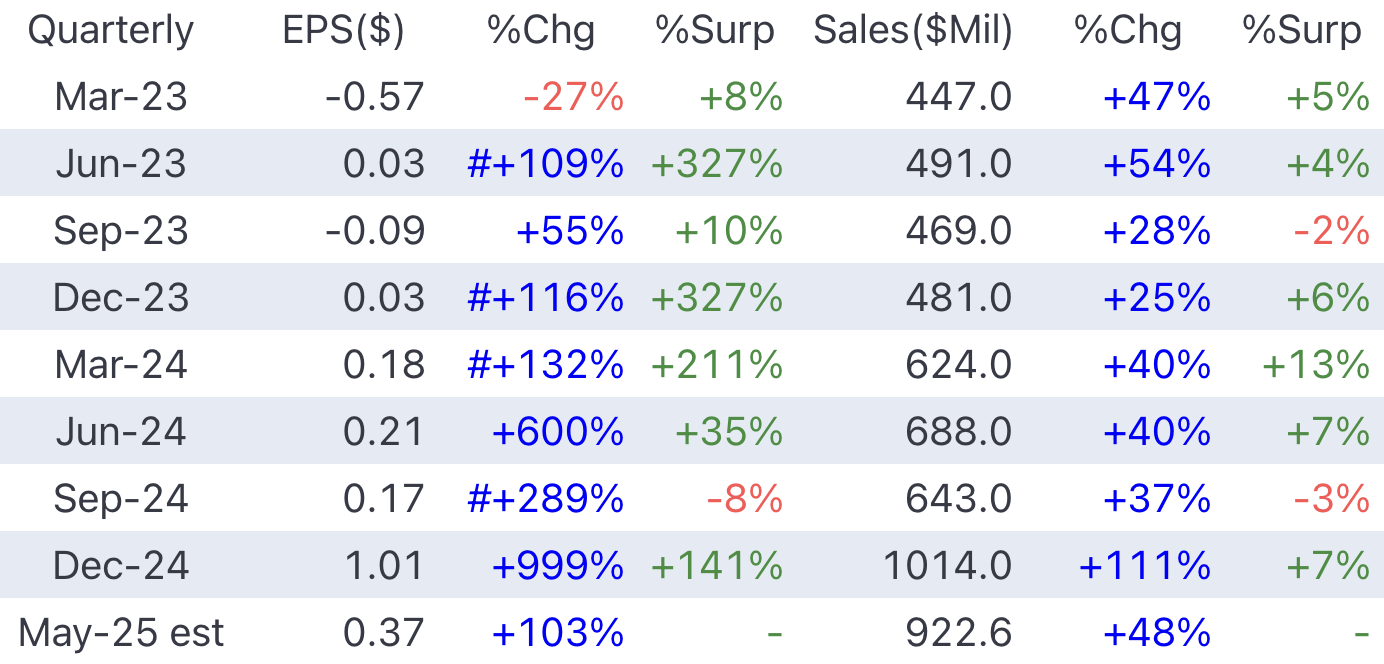Select the Dec-24 quarter label
The width and height of the screenshot is (1384, 664).
(x=121, y=566)
